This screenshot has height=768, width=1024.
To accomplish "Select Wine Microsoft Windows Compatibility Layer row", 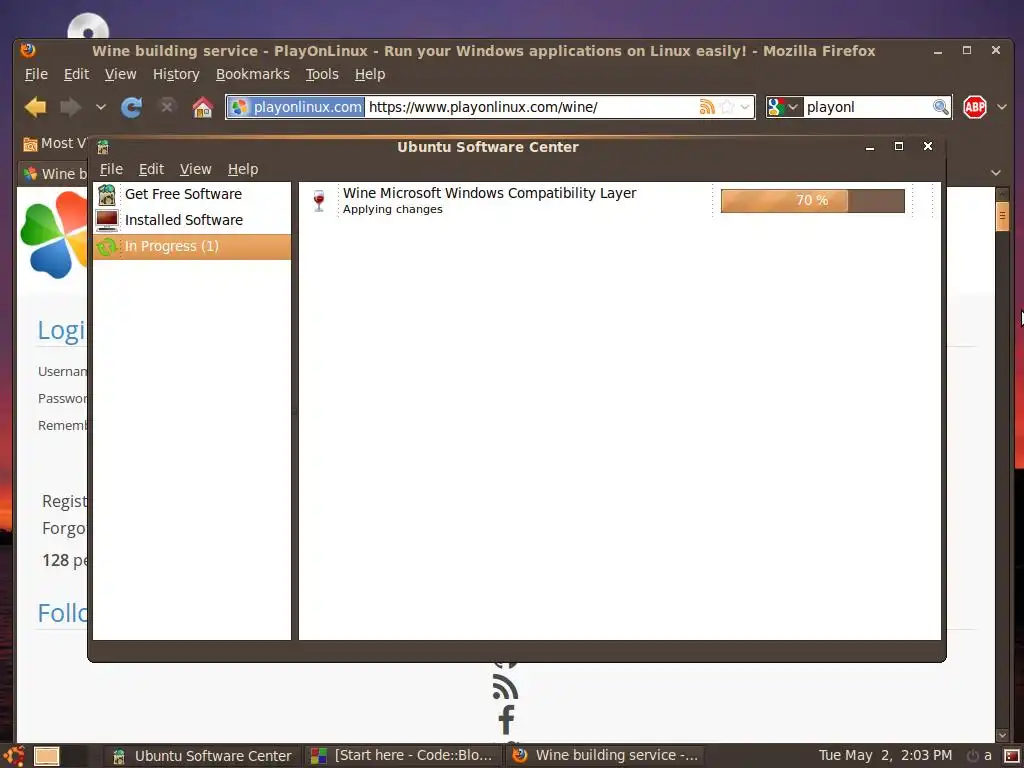I will tap(619, 200).
